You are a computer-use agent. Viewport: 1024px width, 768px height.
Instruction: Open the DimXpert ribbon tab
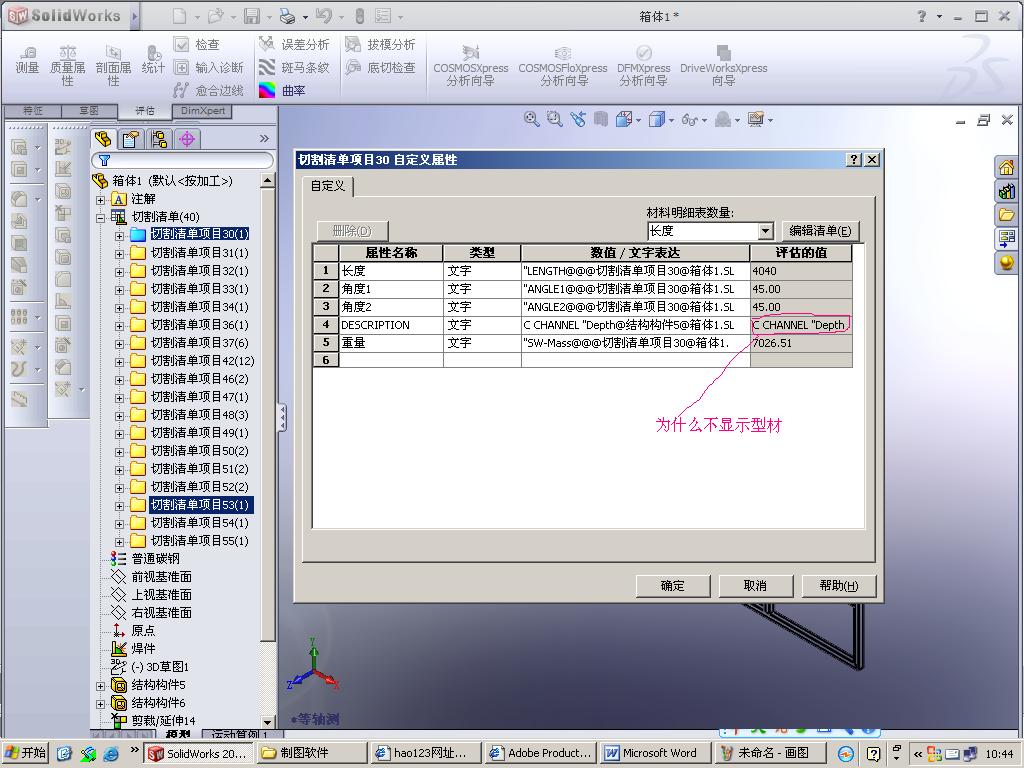(x=202, y=111)
